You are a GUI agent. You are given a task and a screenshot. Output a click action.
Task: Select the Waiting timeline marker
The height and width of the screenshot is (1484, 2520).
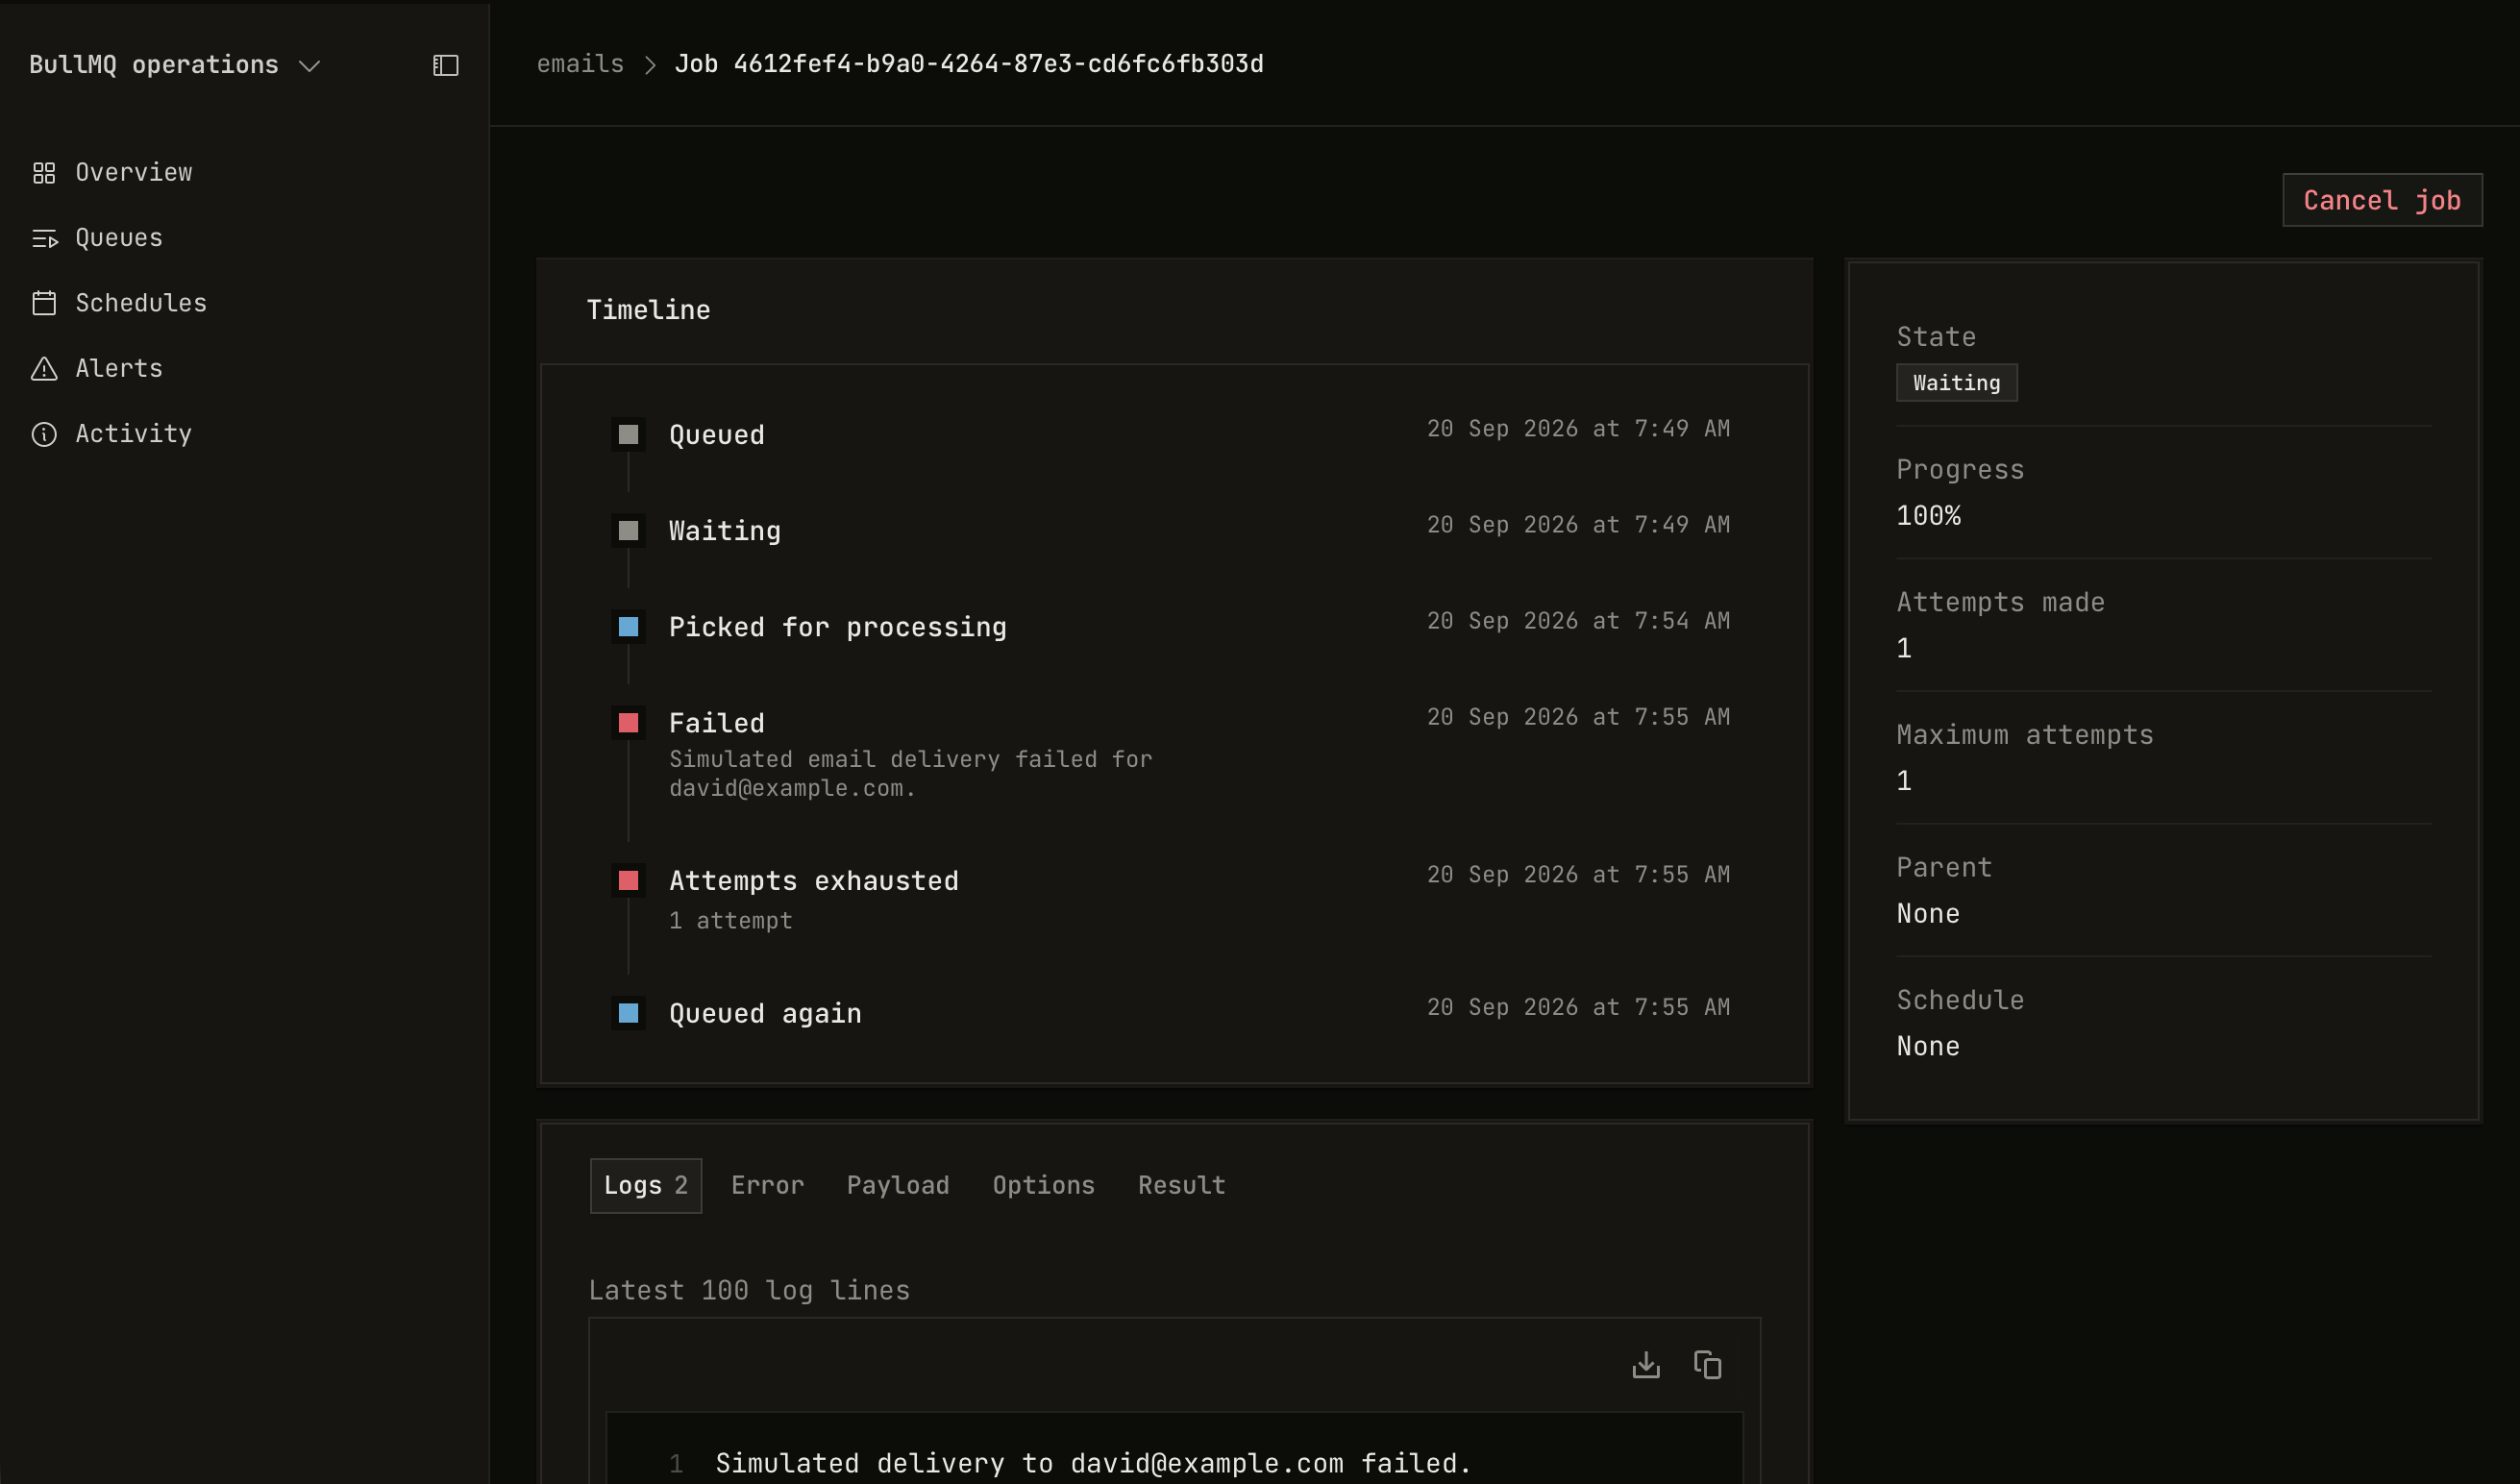pos(628,531)
